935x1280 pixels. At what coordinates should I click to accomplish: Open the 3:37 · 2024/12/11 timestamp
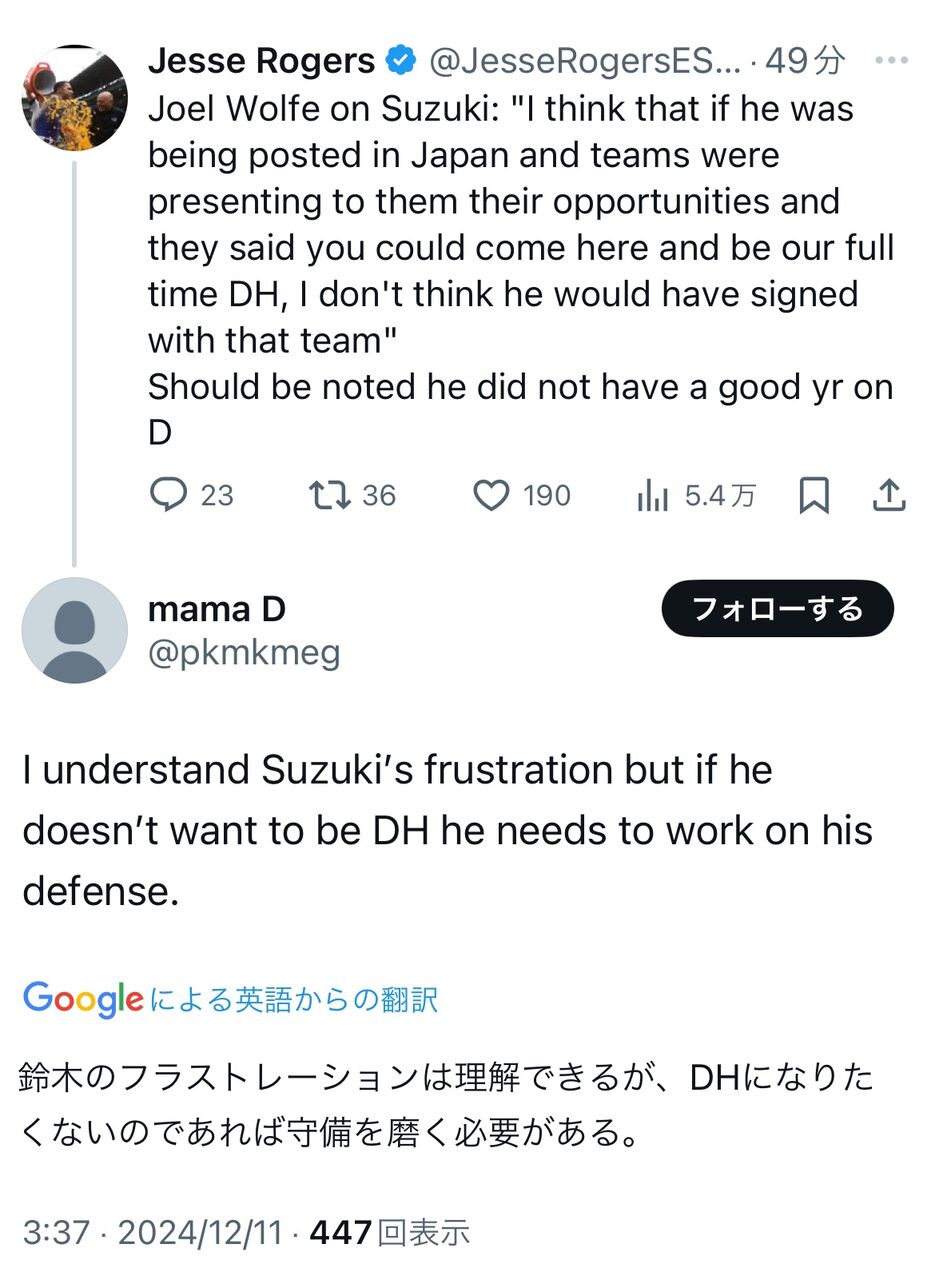pos(152,1233)
